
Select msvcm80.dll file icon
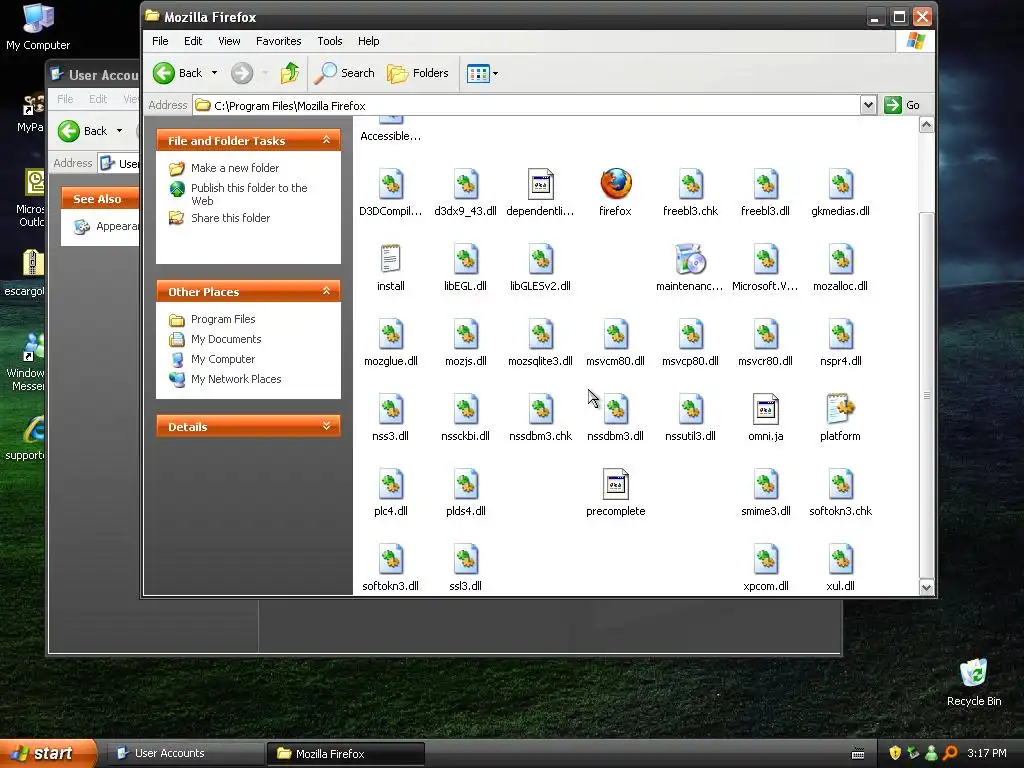click(615, 334)
